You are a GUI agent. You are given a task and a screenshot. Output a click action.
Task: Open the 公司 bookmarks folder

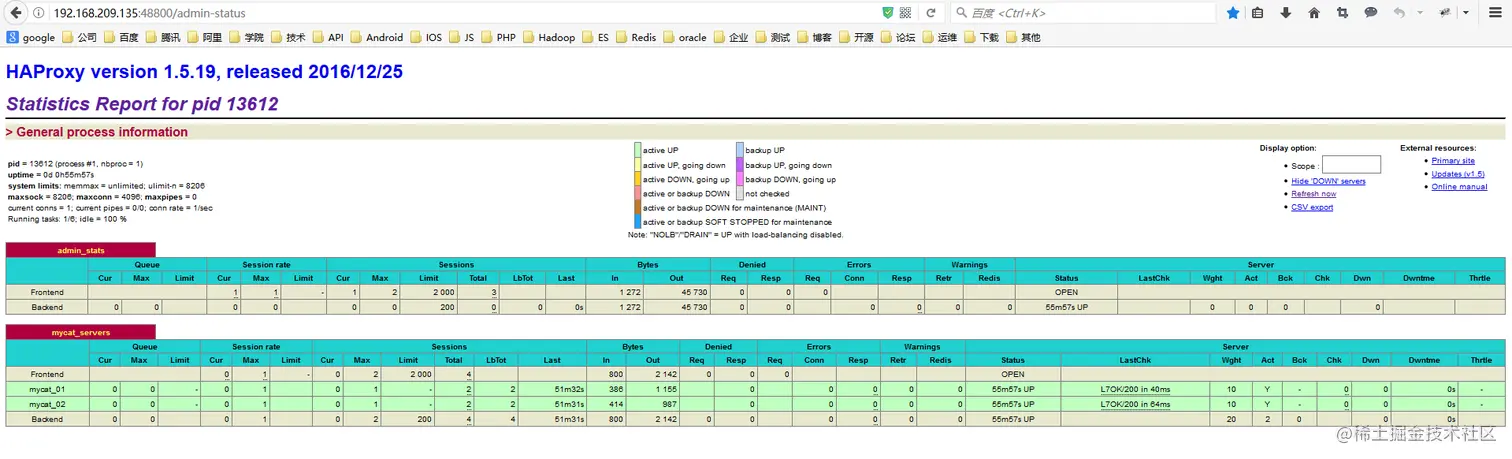point(80,37)
